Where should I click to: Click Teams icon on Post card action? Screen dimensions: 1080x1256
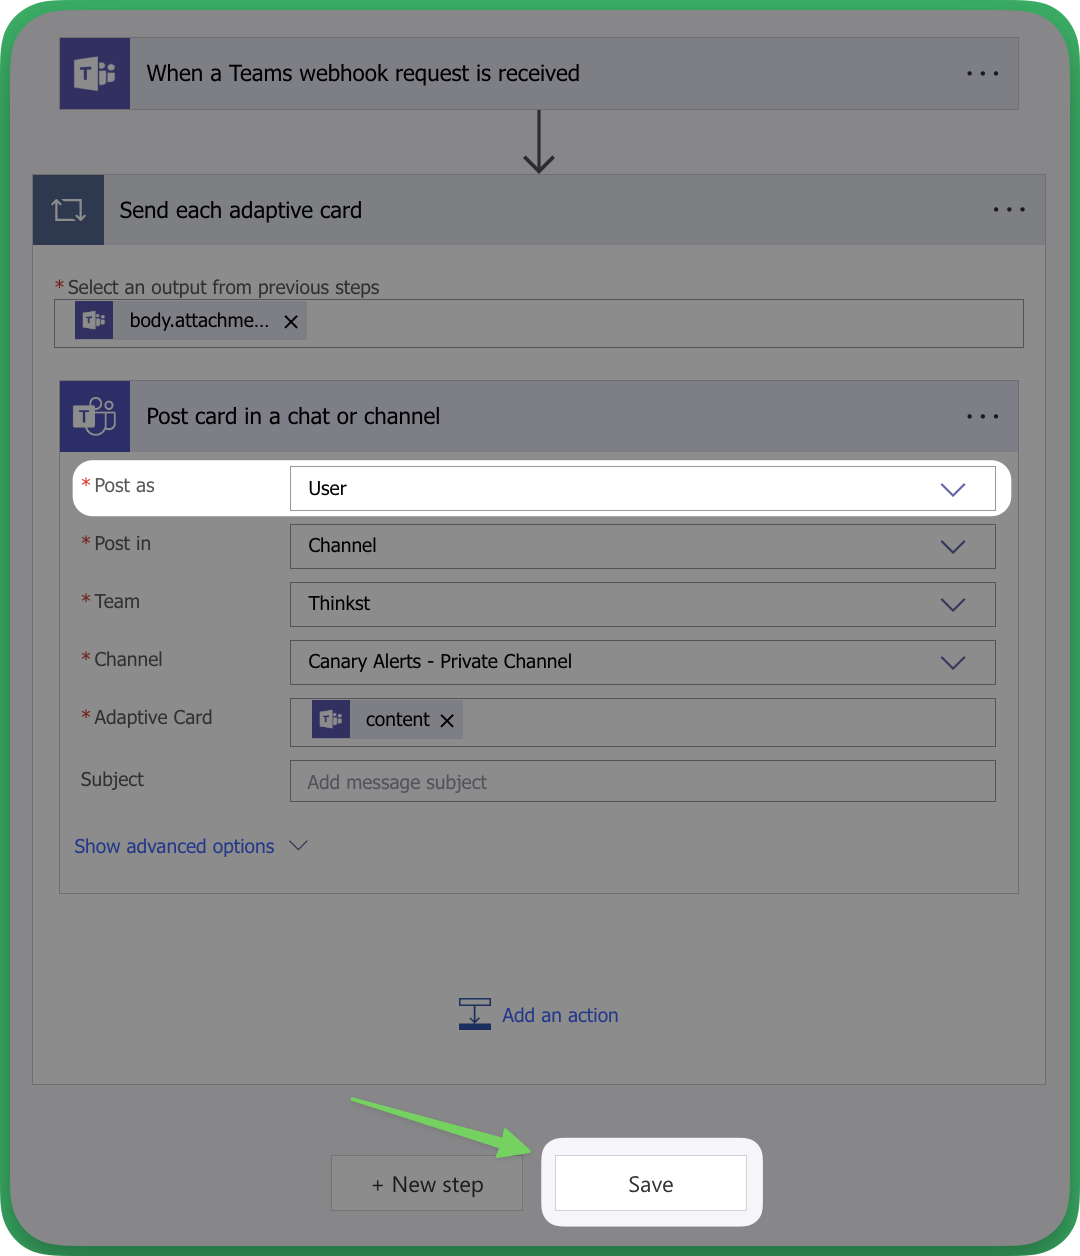click(95, 416)
